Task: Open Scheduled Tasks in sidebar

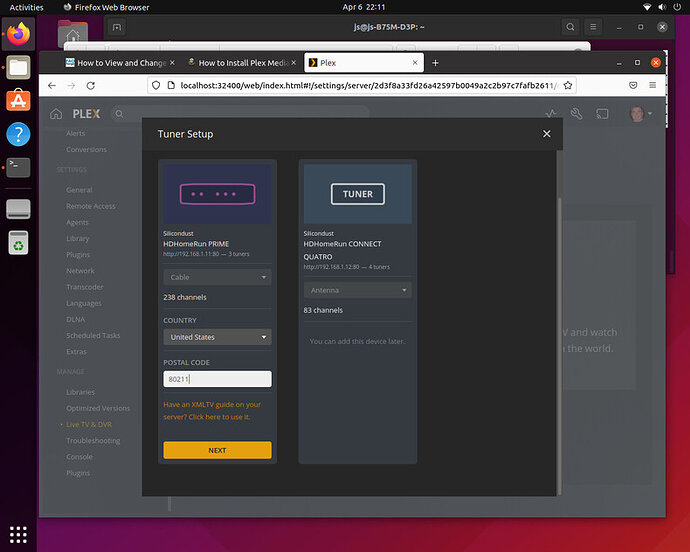Action: (x=93, y=335)
